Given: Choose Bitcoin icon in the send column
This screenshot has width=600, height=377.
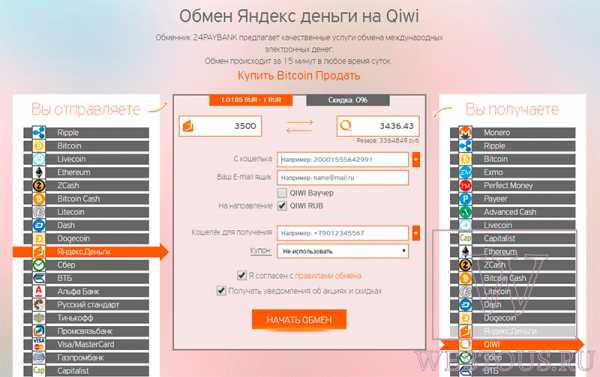Looking at the screenshot, I should click(x=39, y=146).
